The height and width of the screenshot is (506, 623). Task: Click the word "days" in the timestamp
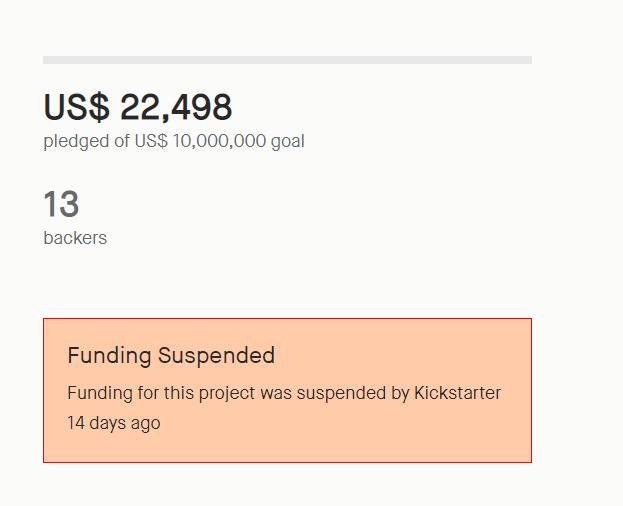[x=108, y=423]
